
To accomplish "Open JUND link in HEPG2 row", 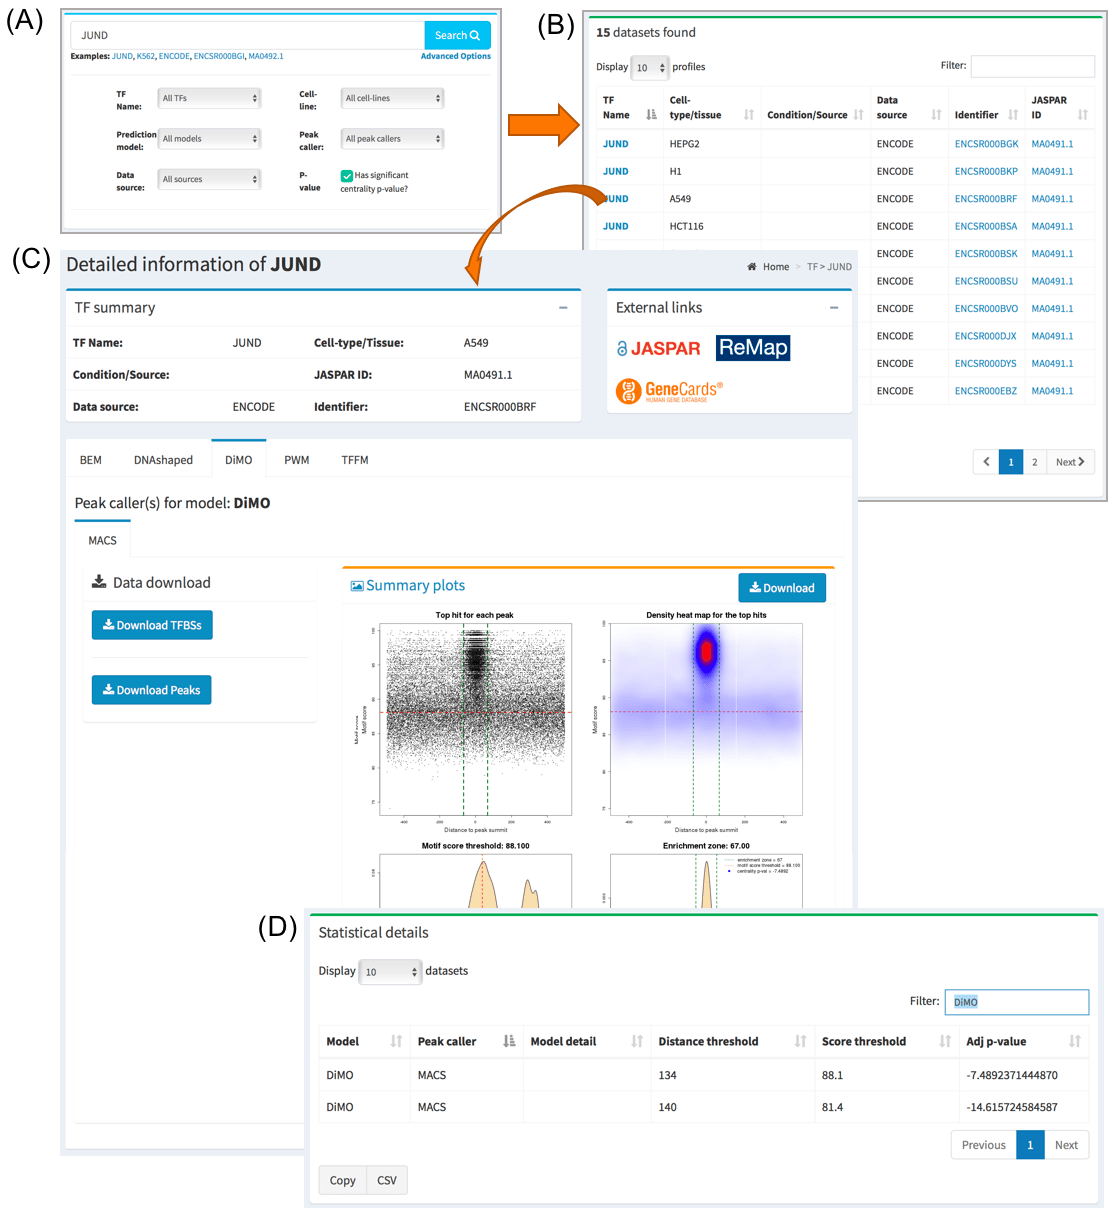I will [616, 144].
